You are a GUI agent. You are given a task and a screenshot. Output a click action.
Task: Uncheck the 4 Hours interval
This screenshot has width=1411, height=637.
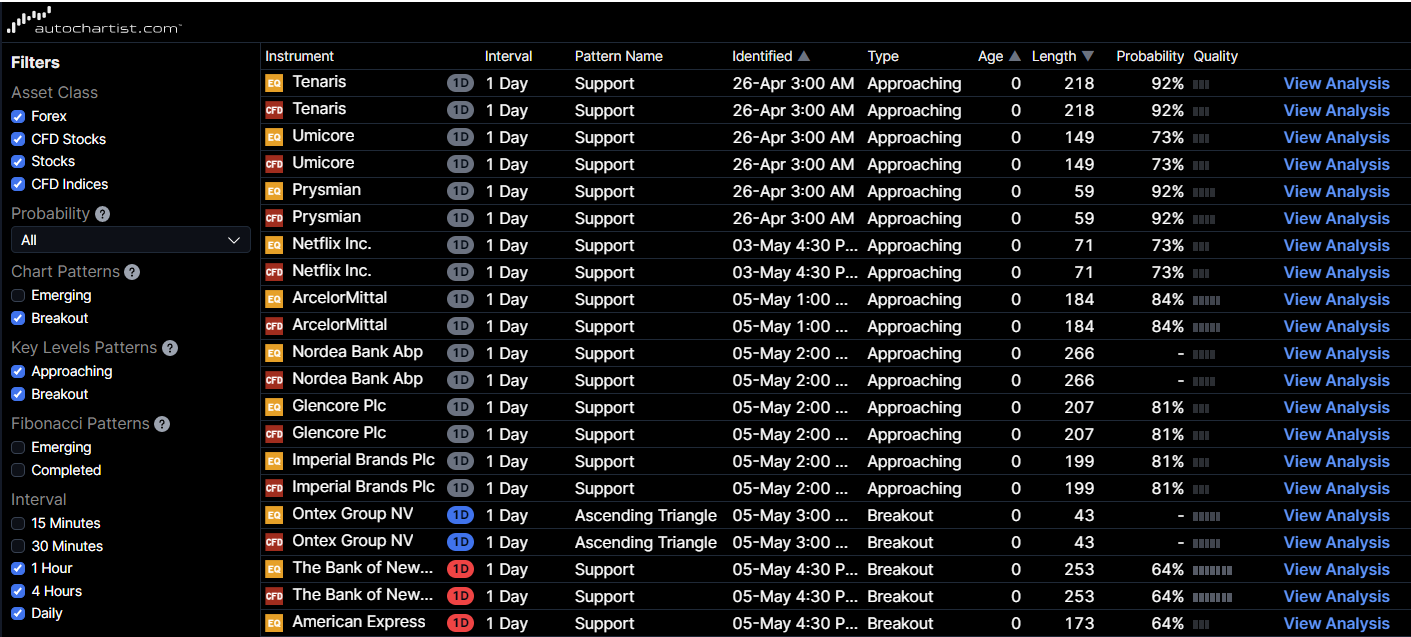[x=18, y=591]
